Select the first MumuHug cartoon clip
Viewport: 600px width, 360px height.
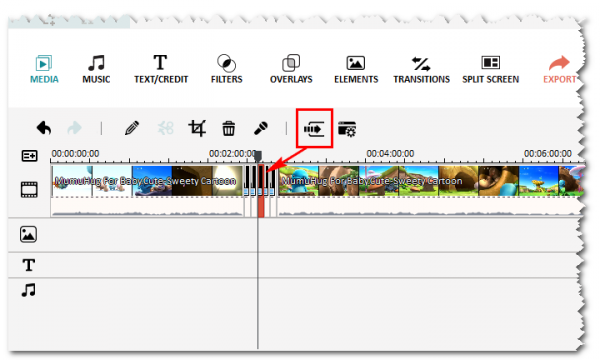pos(147,181)
